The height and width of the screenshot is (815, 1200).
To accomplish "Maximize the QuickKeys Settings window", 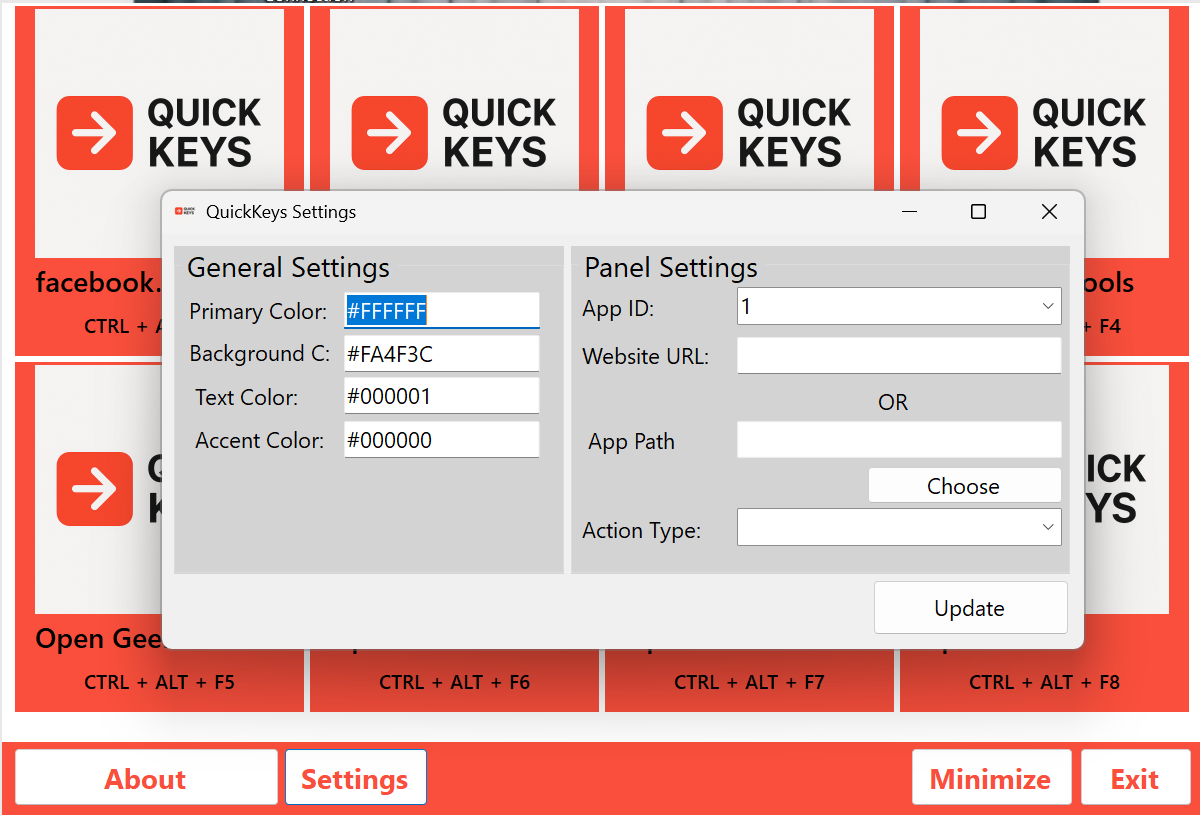I will pyautogui.click(x=979, y=212).
